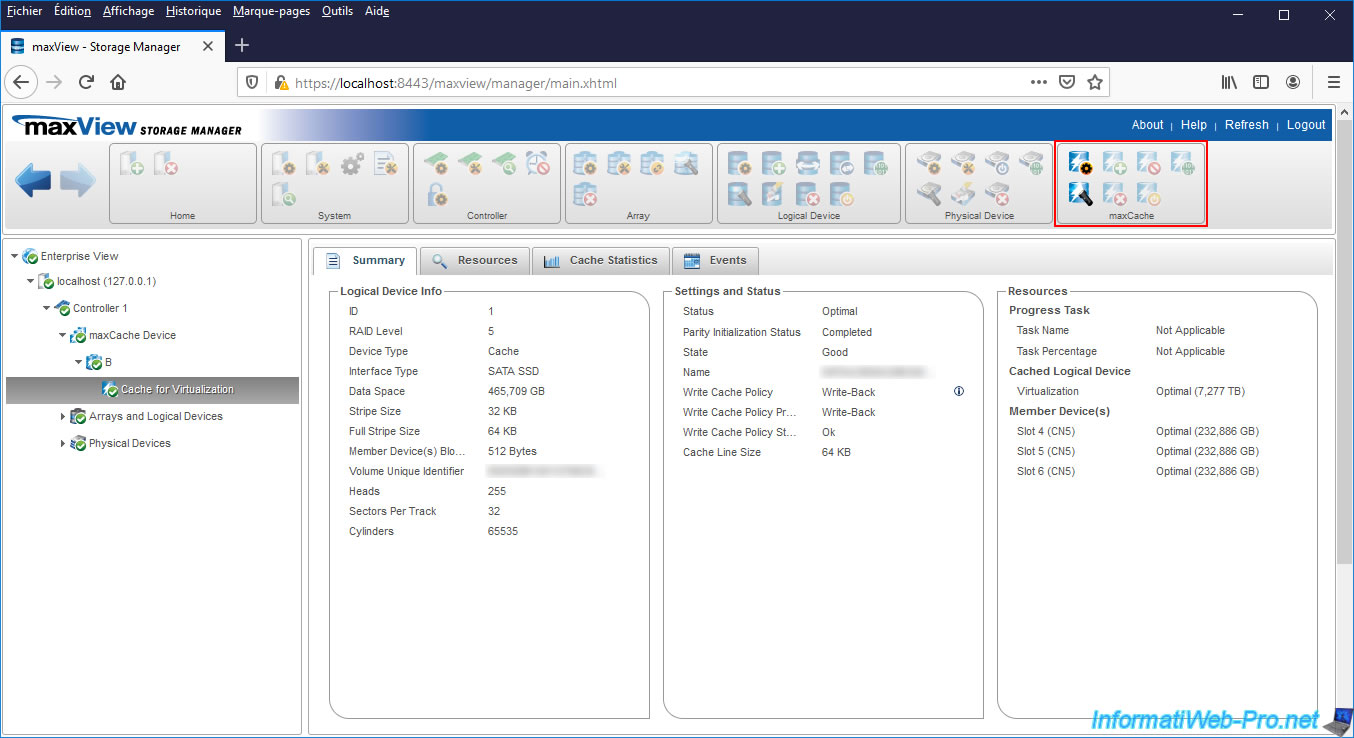
Task: Click the Controller settings icon
Action: (437, 163)
